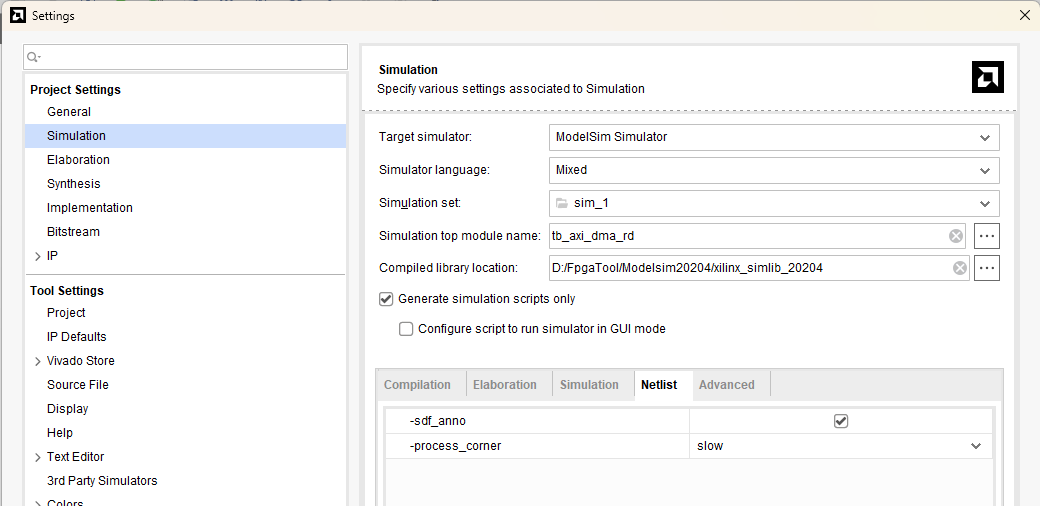Browse for compiled library location
1040x506 pixels.
(986, 268)
